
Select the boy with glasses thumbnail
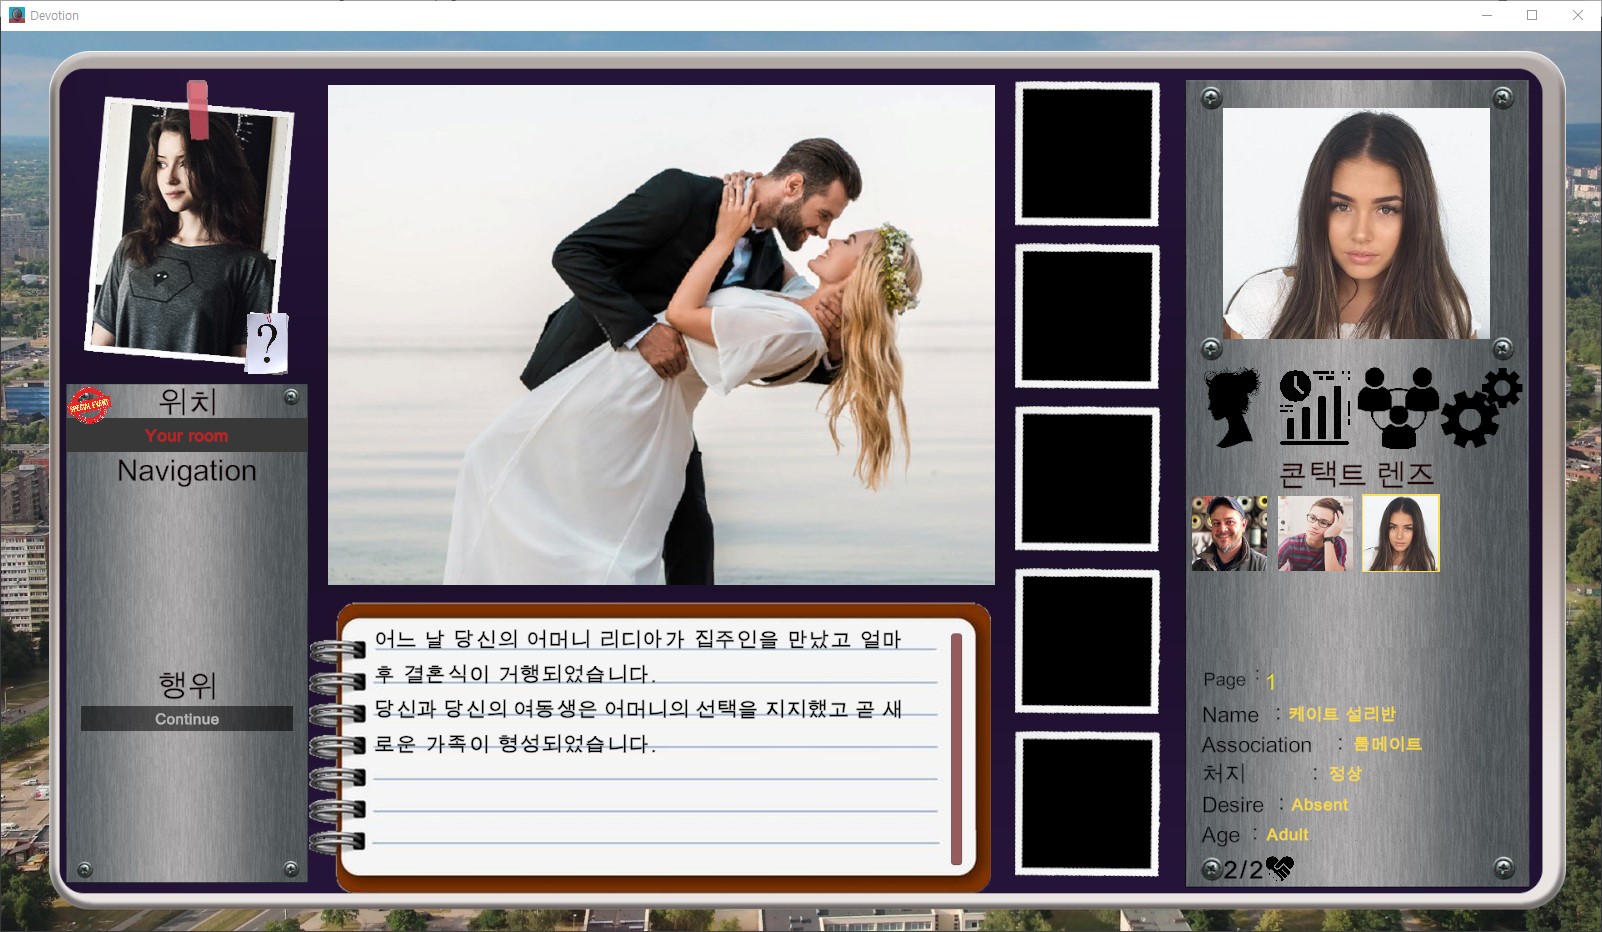click(1315, 533)
